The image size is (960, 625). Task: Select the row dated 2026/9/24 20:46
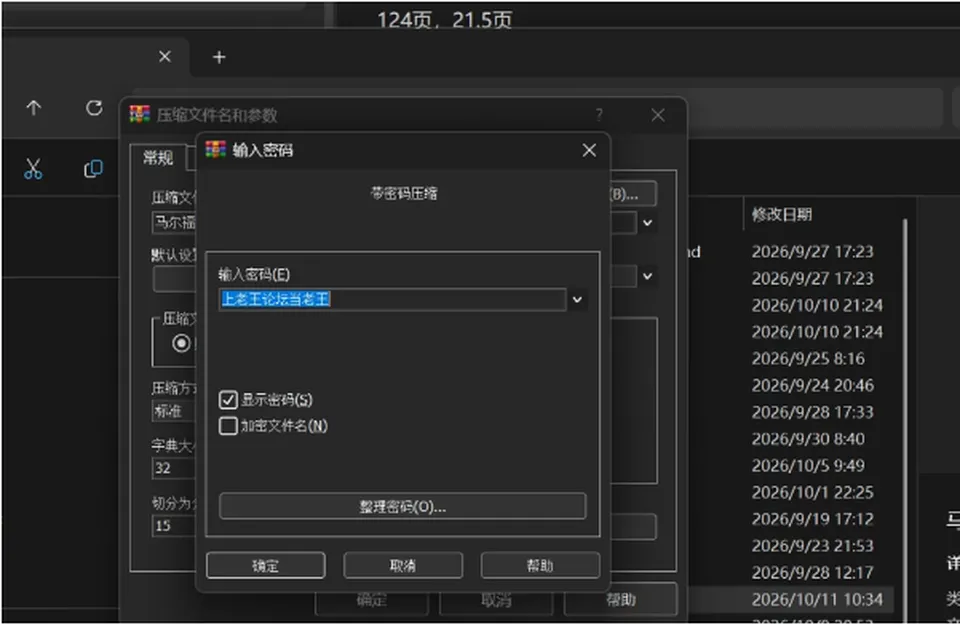tap(812, 386)
